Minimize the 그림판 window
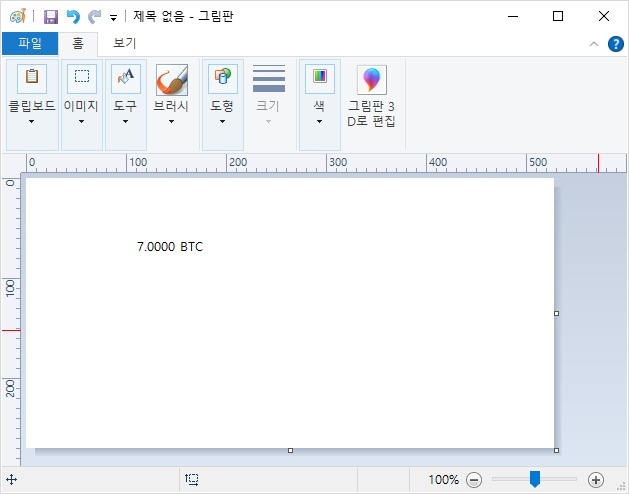This screenshot has width=629, height=494. [513, 16]
